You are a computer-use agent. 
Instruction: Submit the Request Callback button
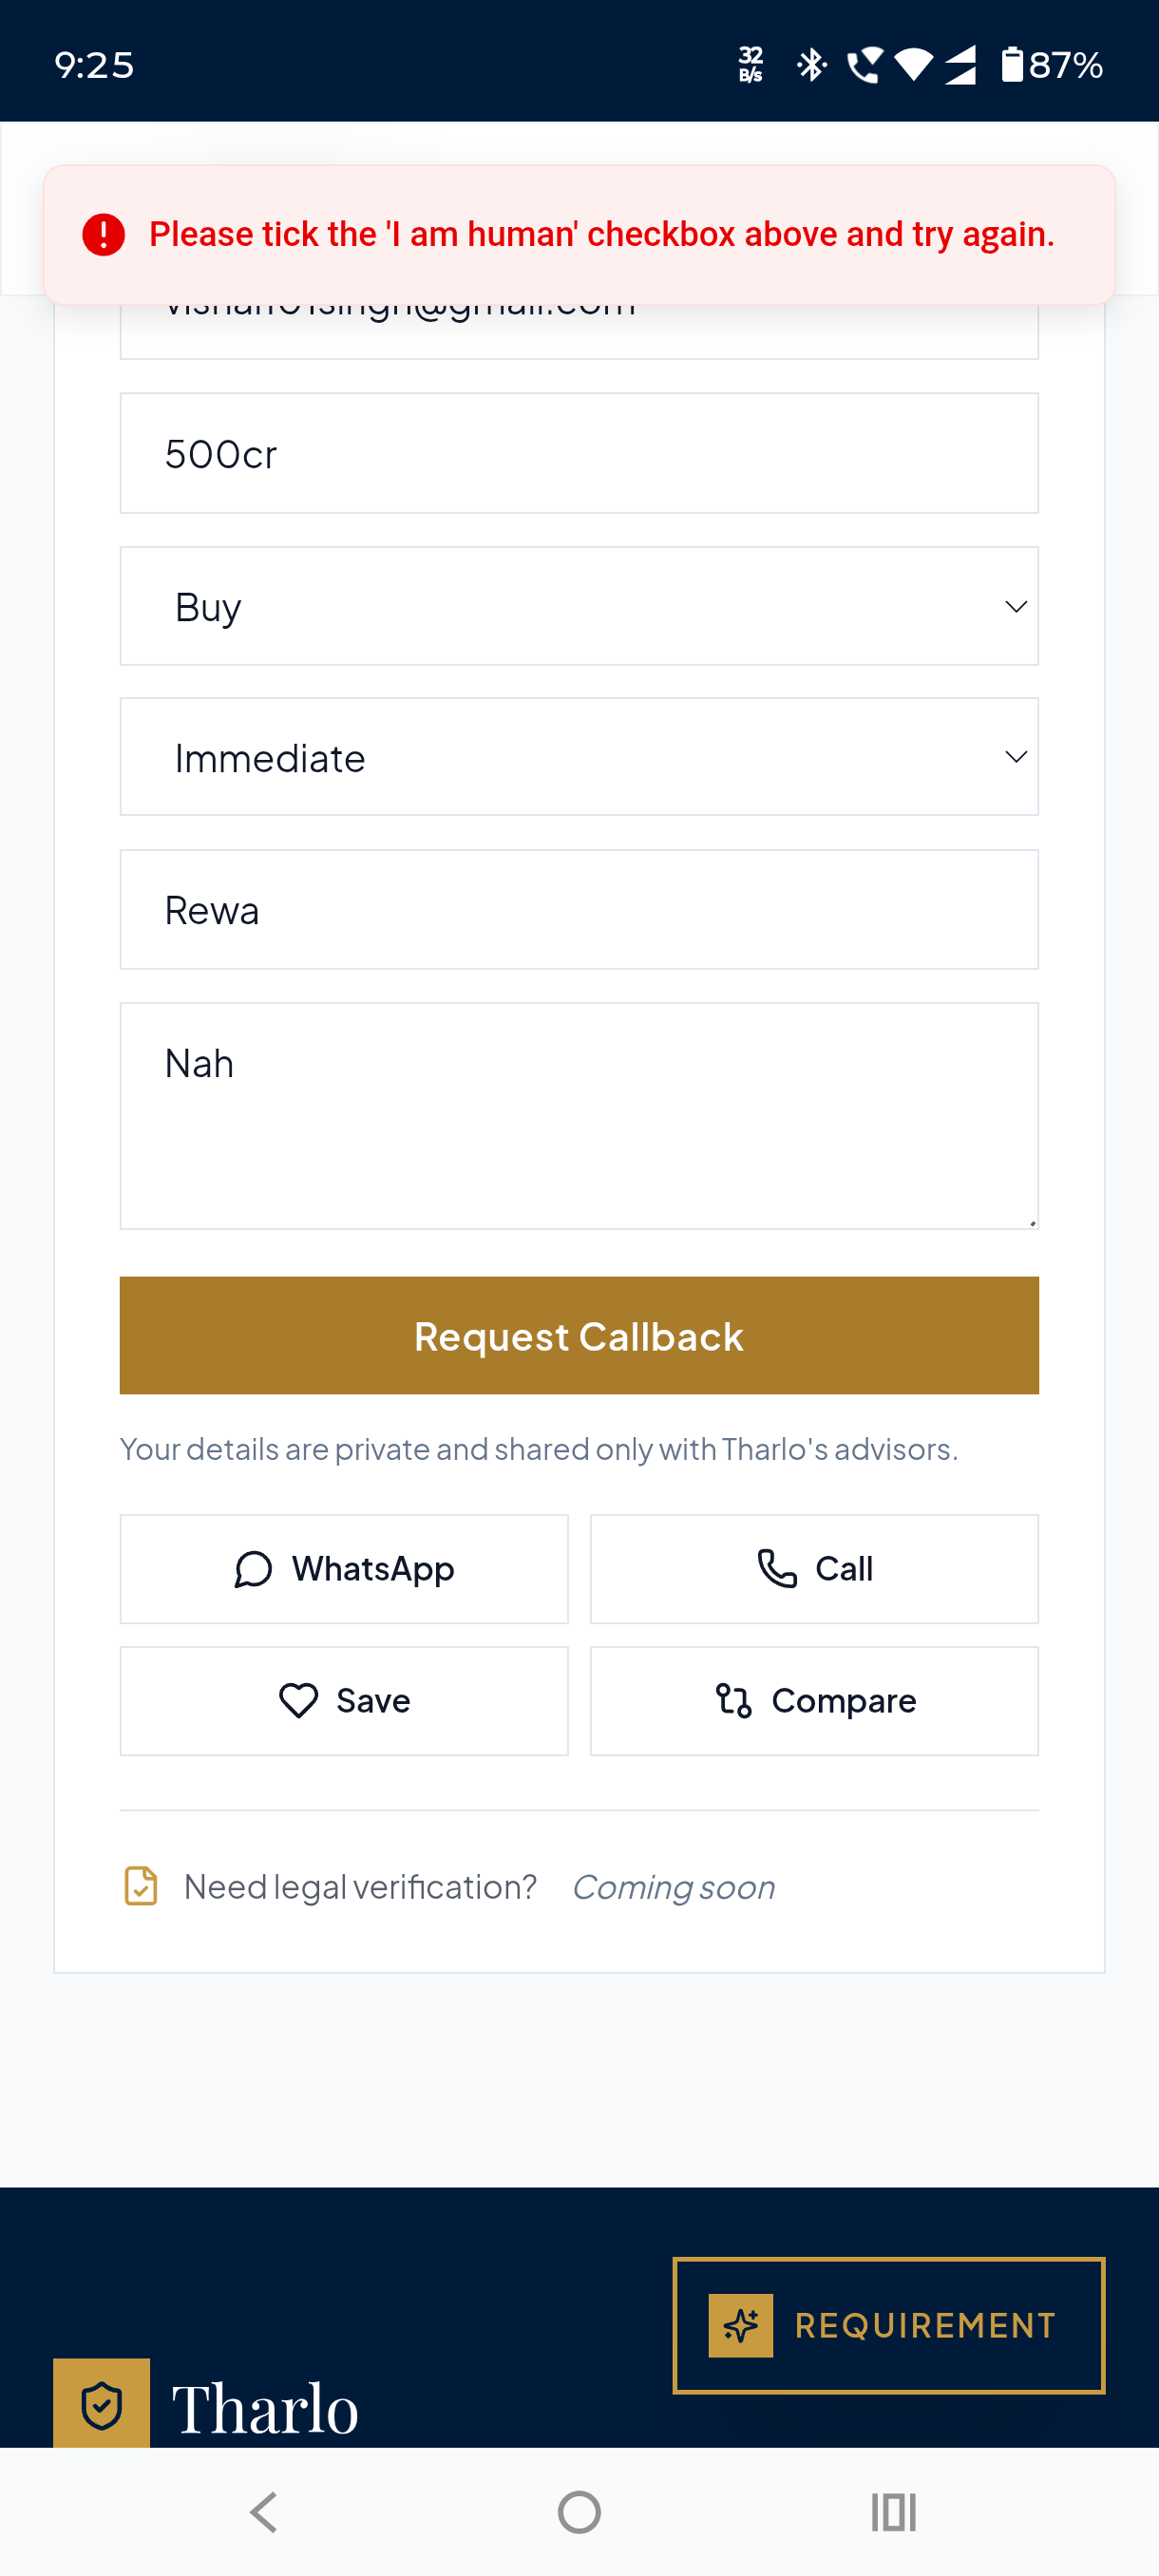tap(579, 1335)
